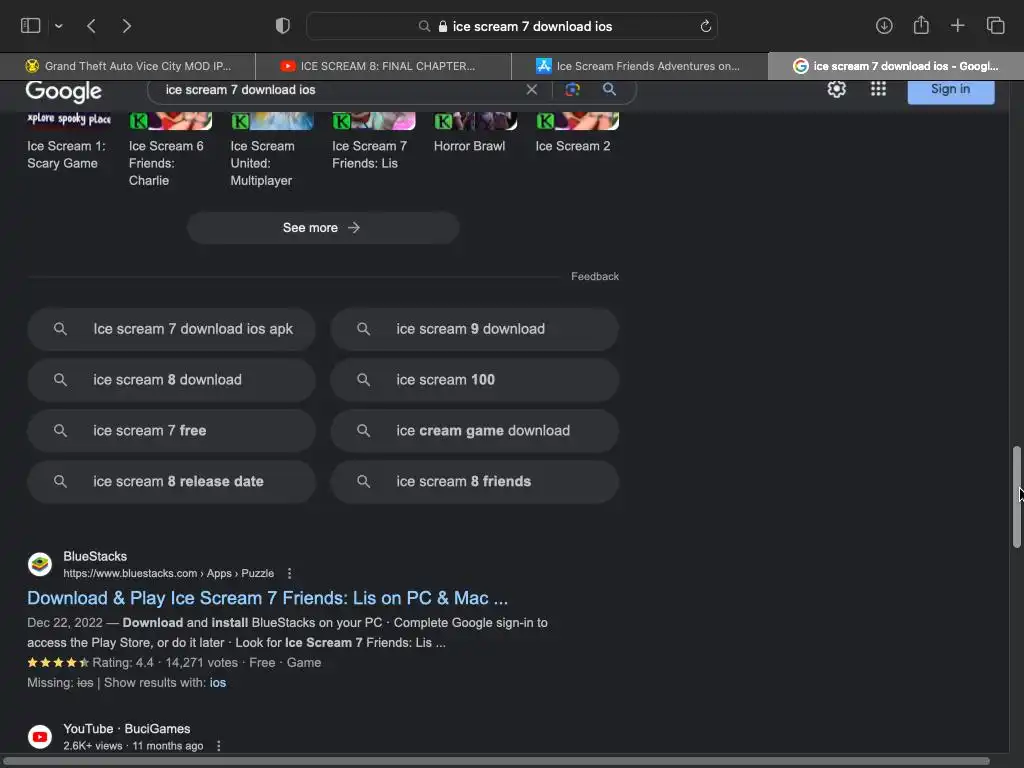The width and height of the screenshot is (1024, 768).
Task: Open BlueStacks result more options dots
Action: (289, 573)
